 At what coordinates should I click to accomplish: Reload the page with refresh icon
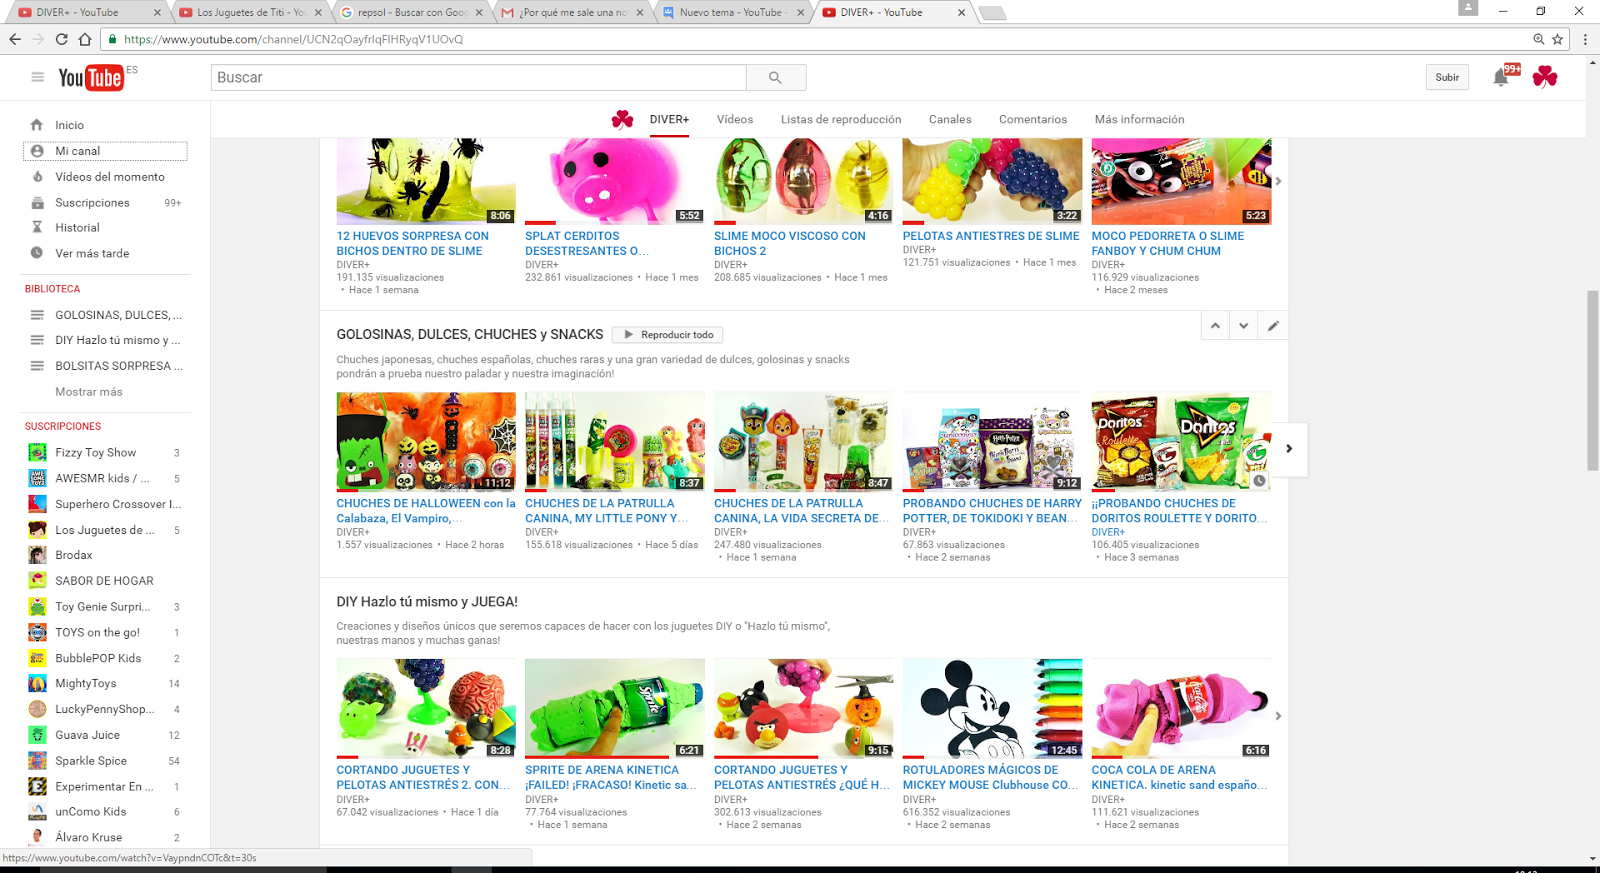coord(61,39)
